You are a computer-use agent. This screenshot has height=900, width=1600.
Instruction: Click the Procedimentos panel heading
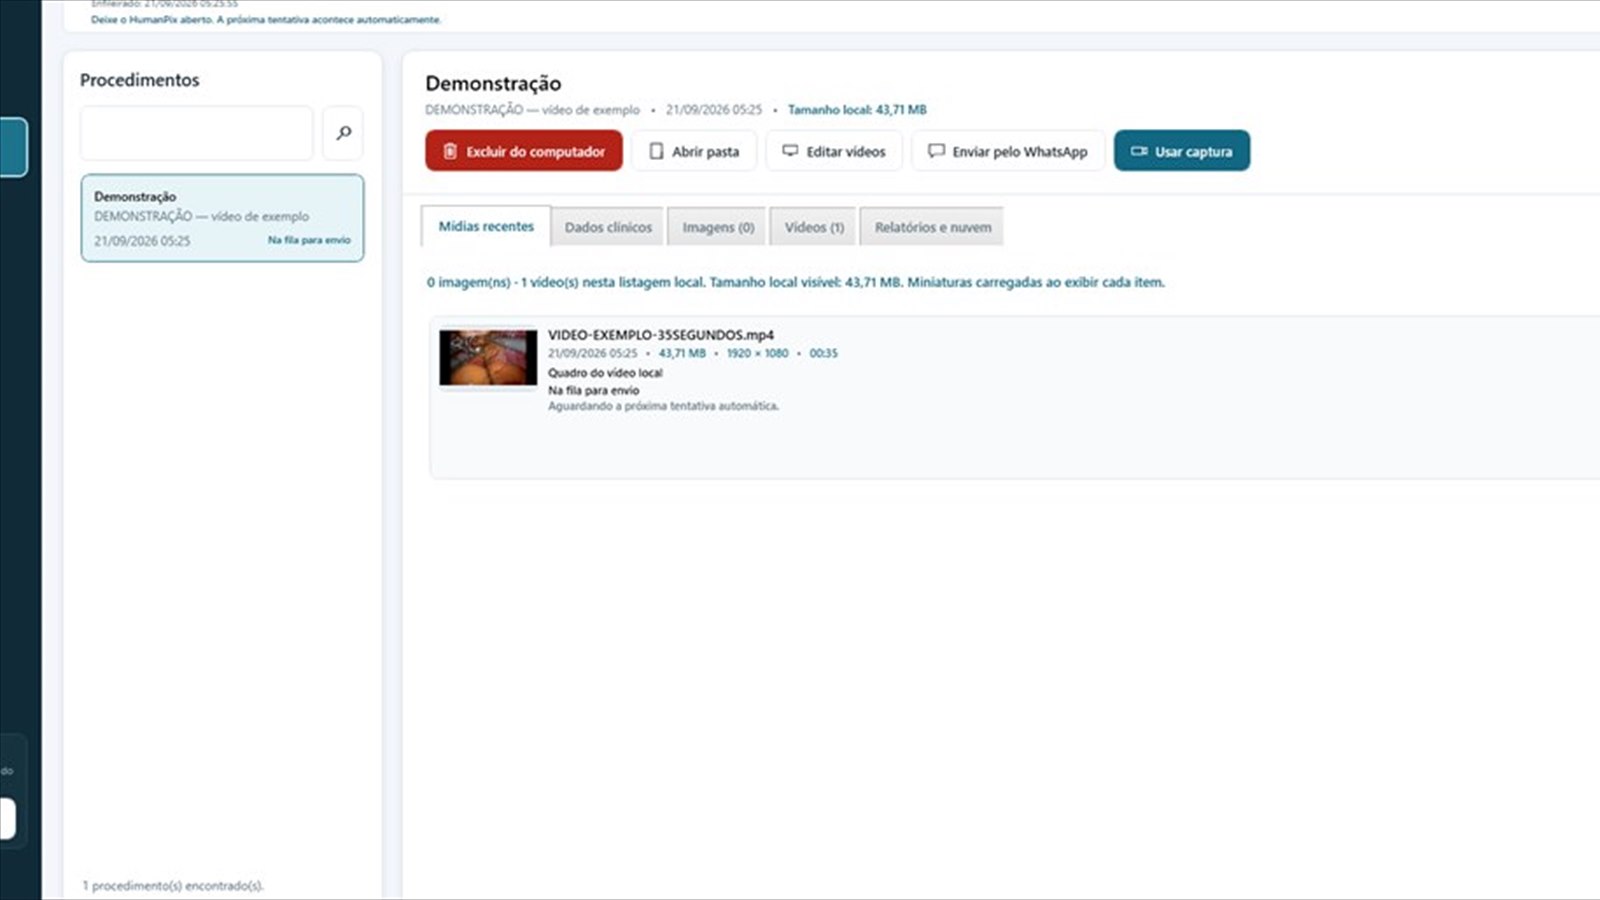[140, 80]
